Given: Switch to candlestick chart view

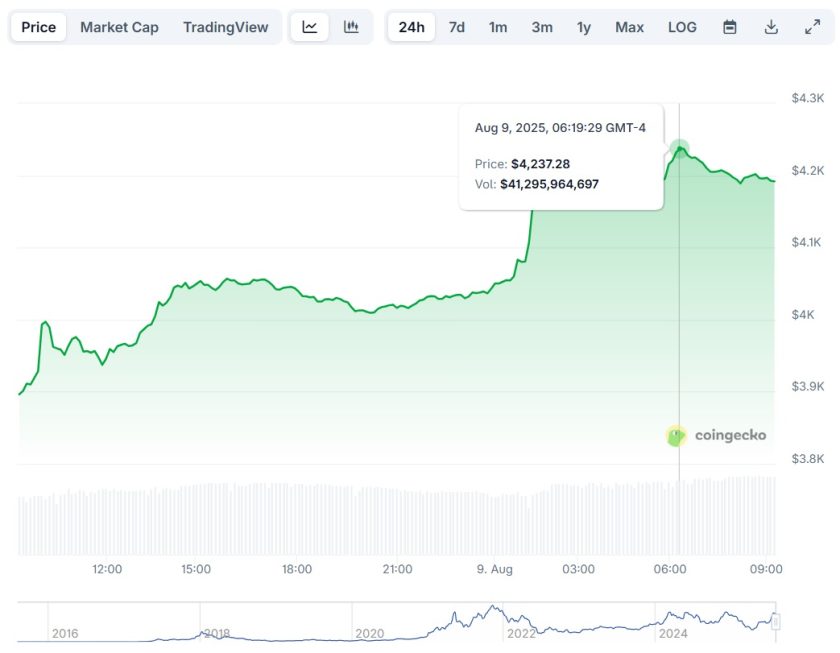Looking at the screenshot, I should pyautogui.click(x=351, y=27).
